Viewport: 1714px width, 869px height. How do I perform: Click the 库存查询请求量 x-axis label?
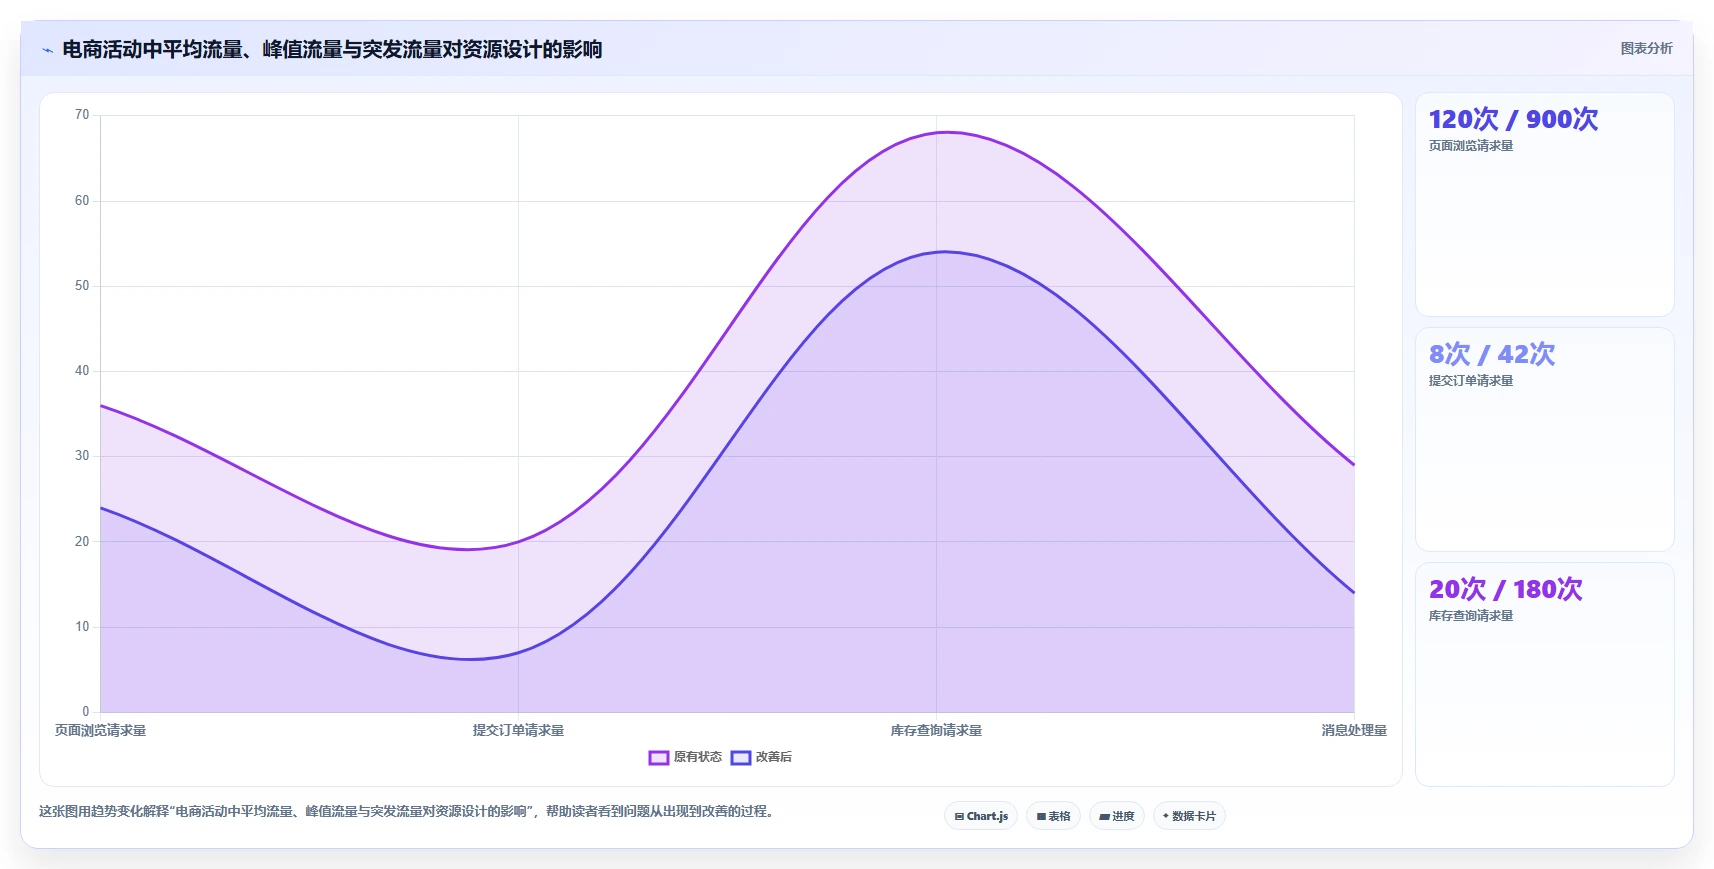pyautogui.click(x=936, y=731)
